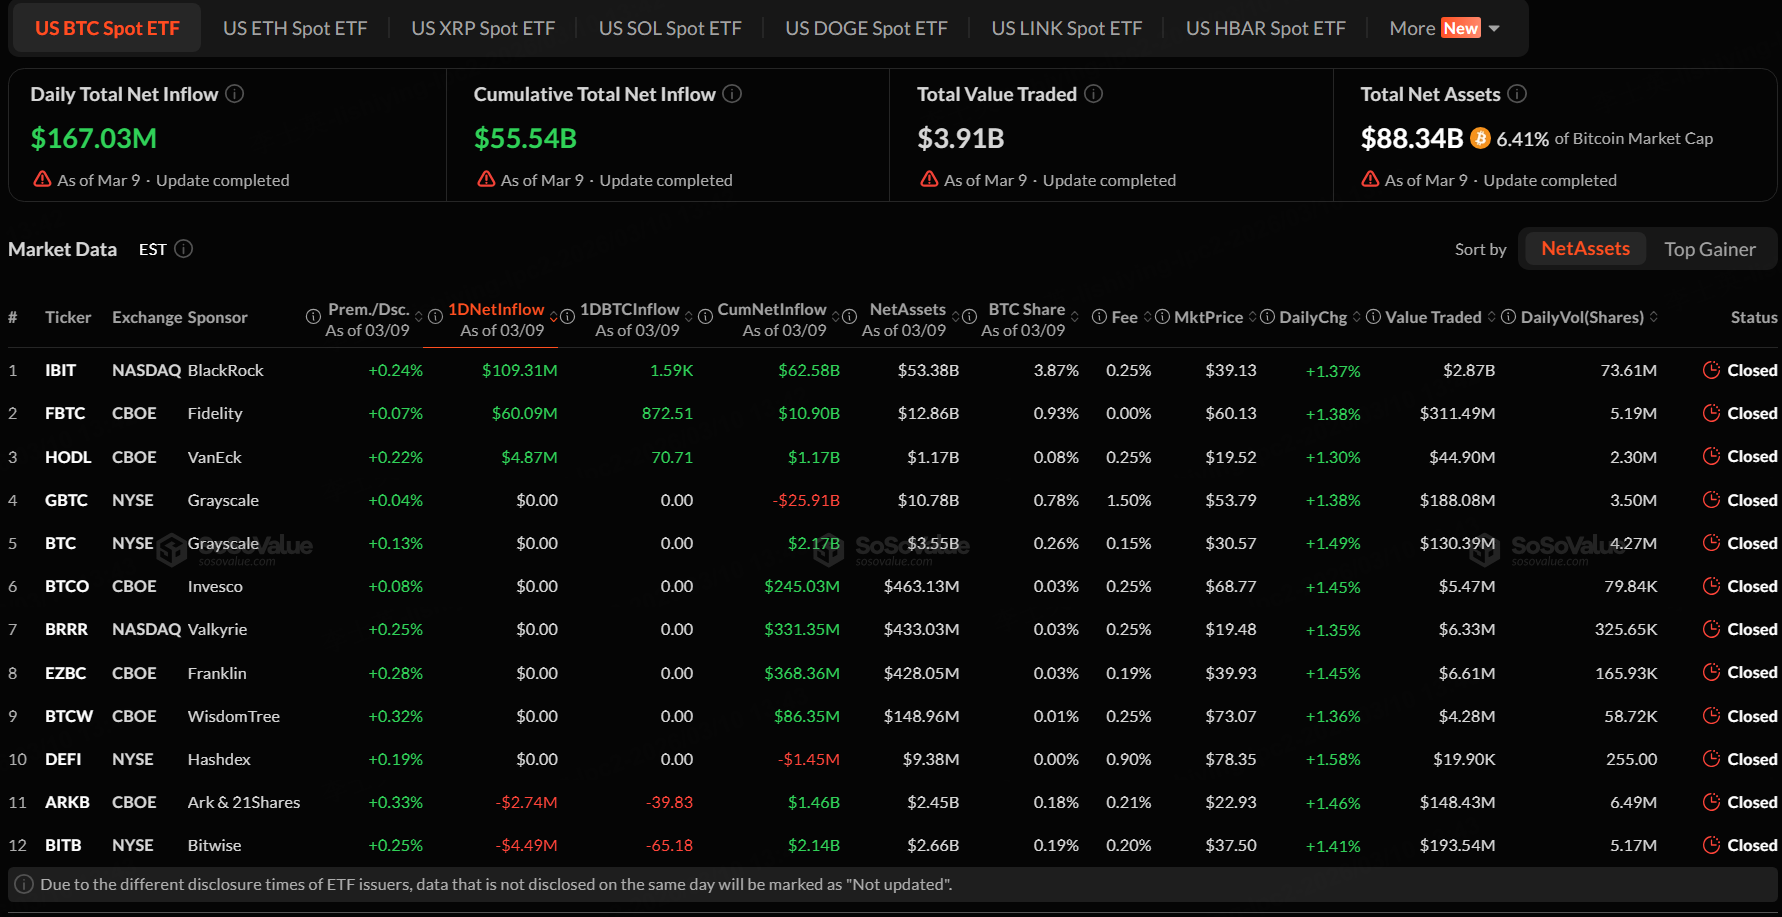The height and width of the screenshot is (917, 1782).
Task: Open the US ETH Spot ETF tab
Action: (x=295, y=29)
